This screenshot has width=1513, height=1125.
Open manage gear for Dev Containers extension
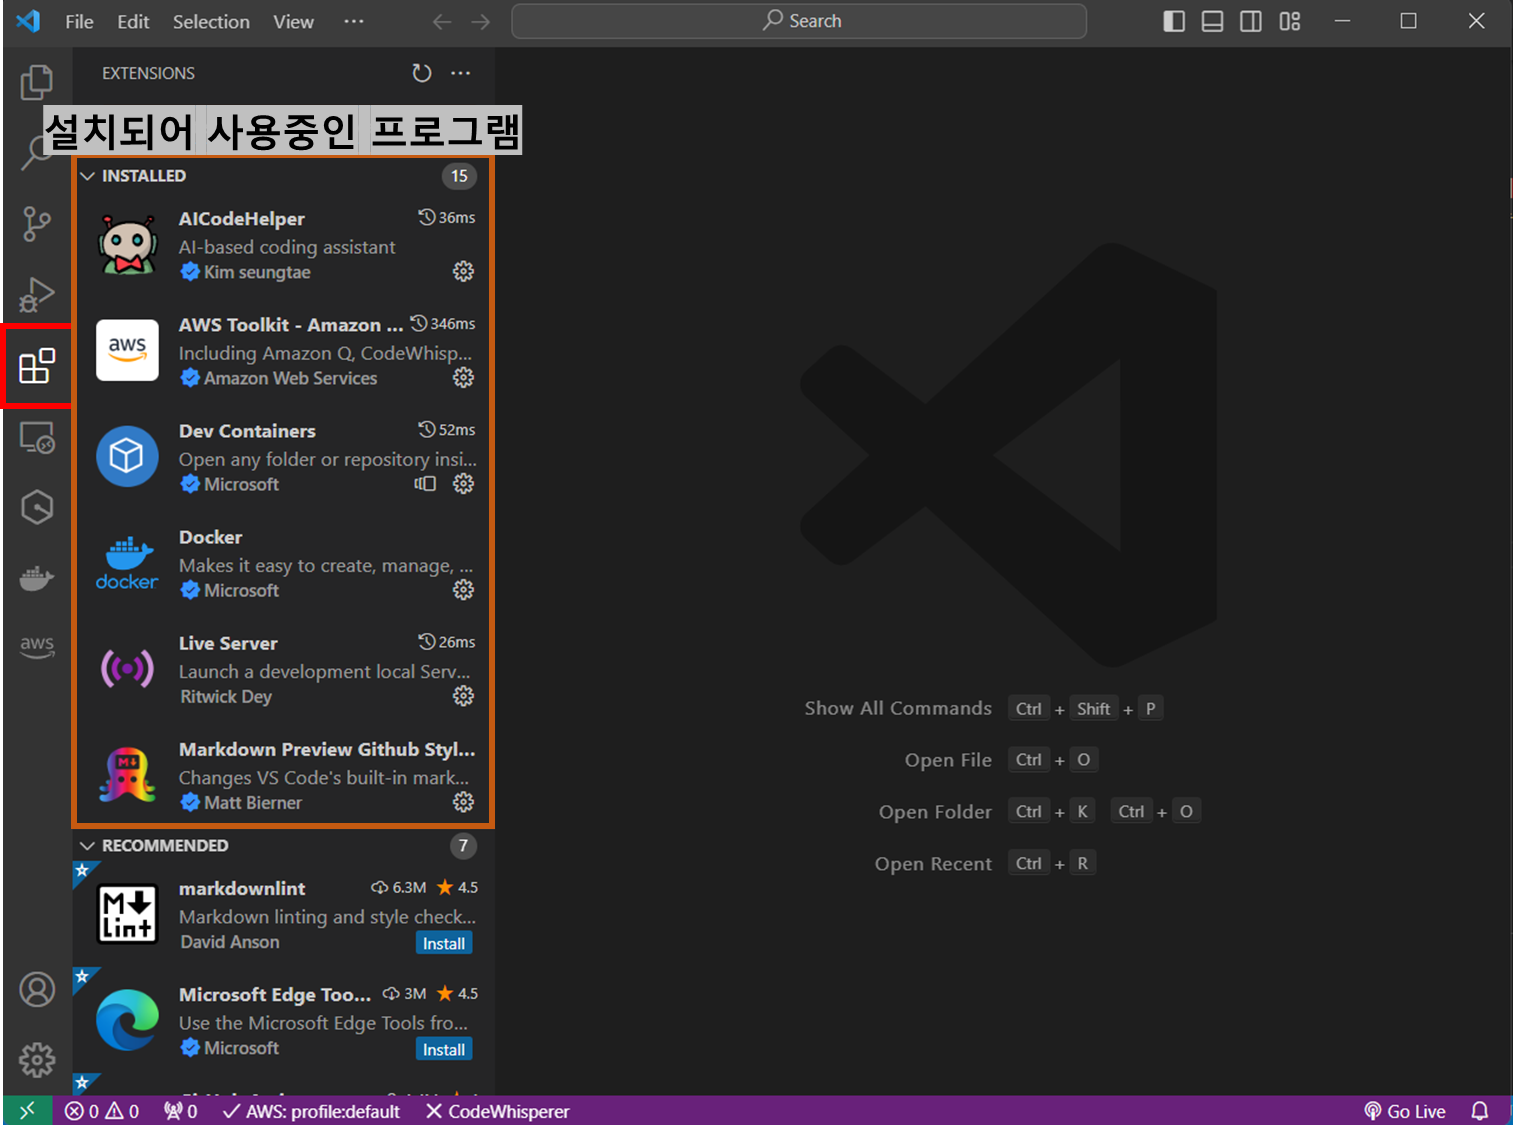pos(463,483)
